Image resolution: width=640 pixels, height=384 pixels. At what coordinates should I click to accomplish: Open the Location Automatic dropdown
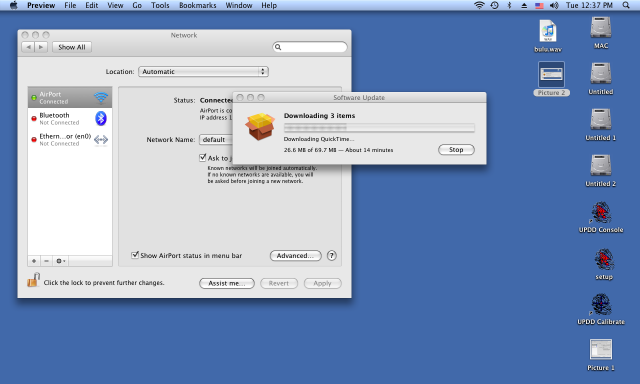(x=203, y=71)
